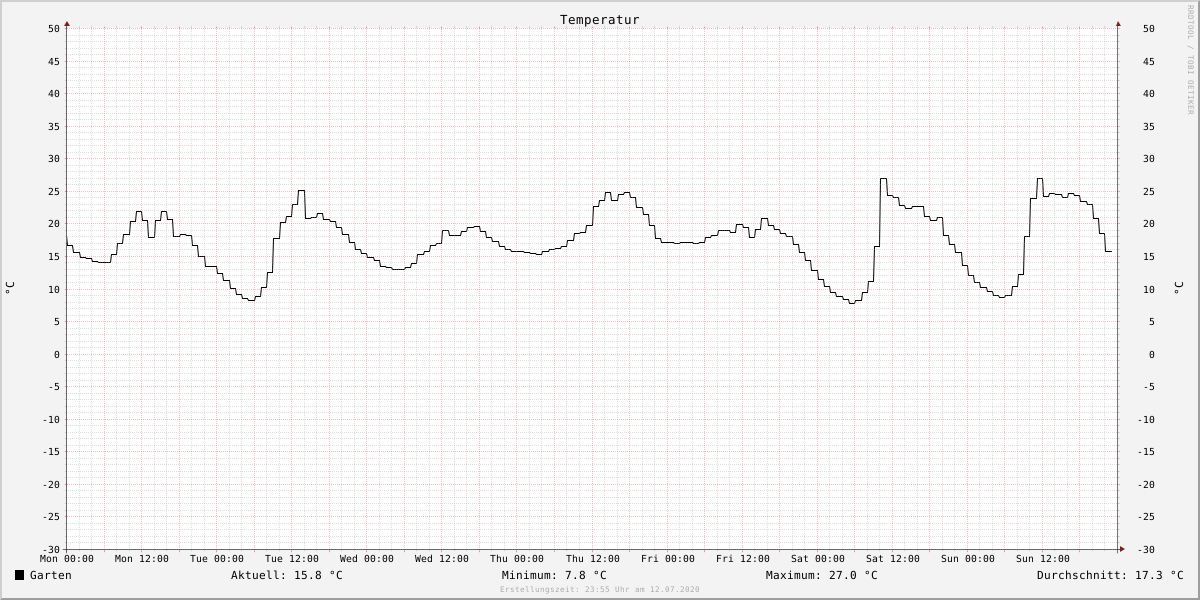
Task: Select the Wed 12:00 time axis label
Action: (442, 559)
